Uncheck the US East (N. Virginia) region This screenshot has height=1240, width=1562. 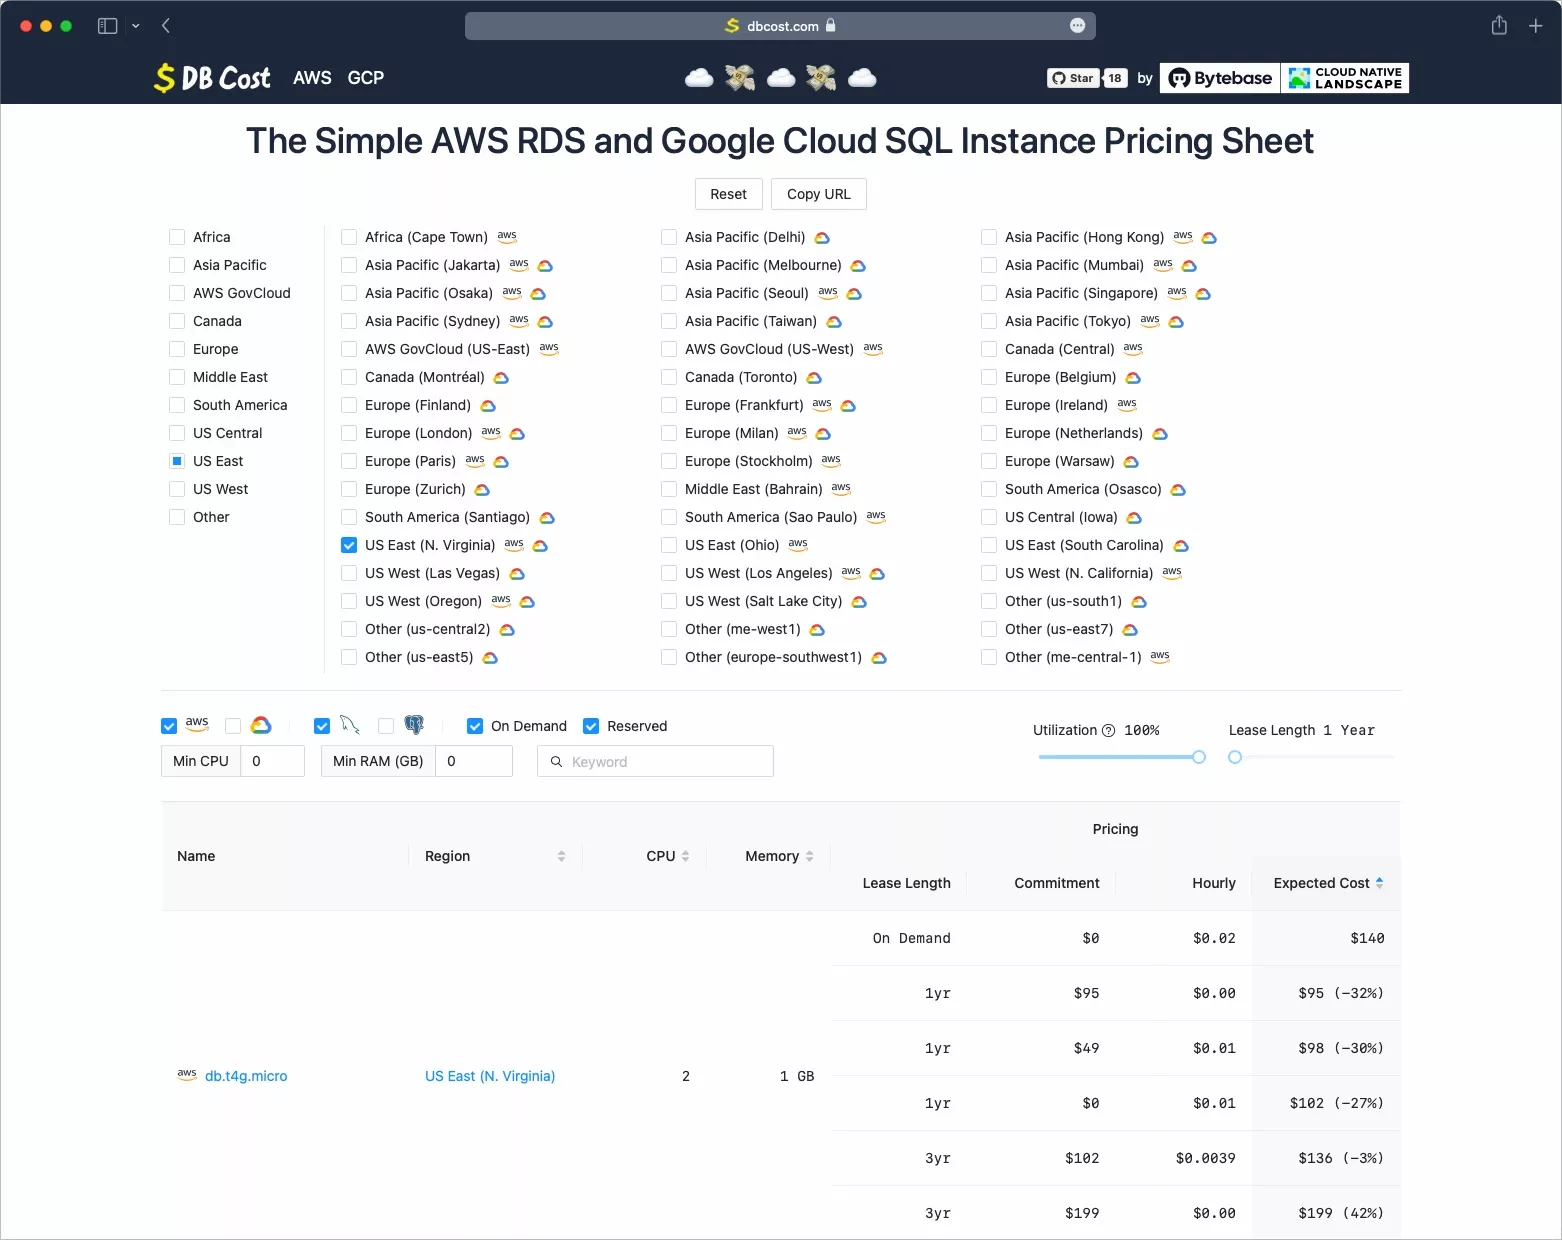click(349, 545)
